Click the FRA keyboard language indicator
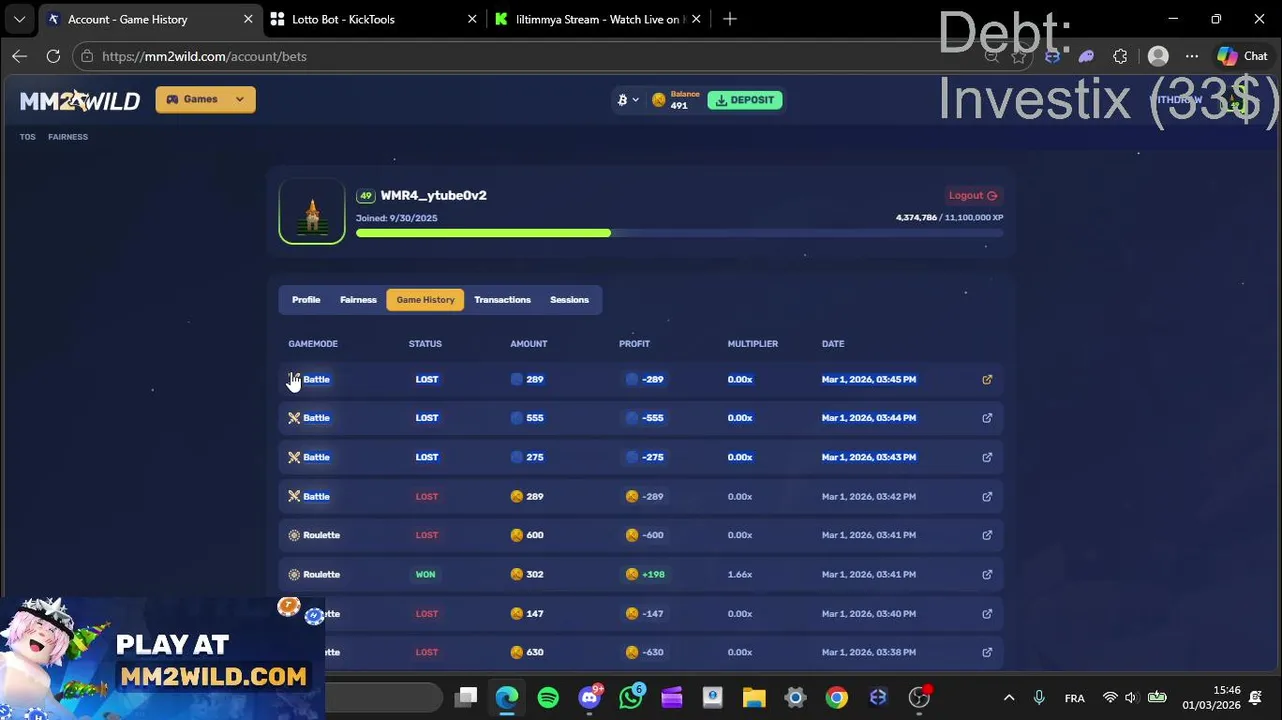1282x720 pixels. tap(1075, 698)
